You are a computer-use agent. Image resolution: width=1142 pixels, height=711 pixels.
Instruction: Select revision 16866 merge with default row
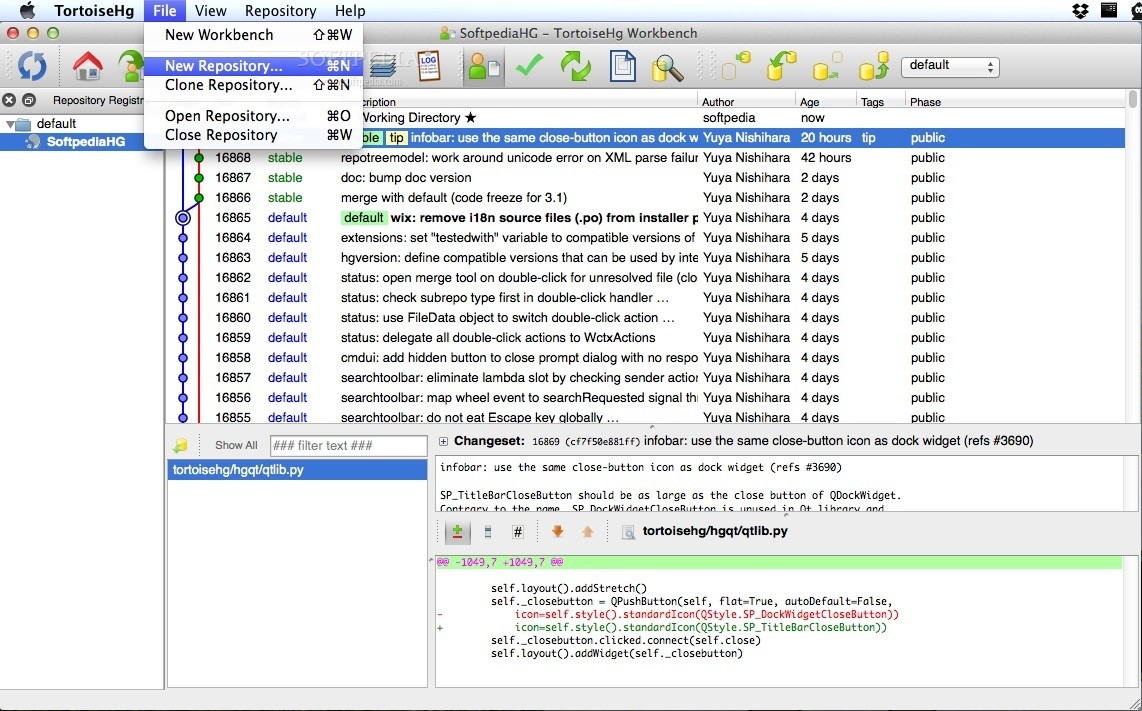646,197
